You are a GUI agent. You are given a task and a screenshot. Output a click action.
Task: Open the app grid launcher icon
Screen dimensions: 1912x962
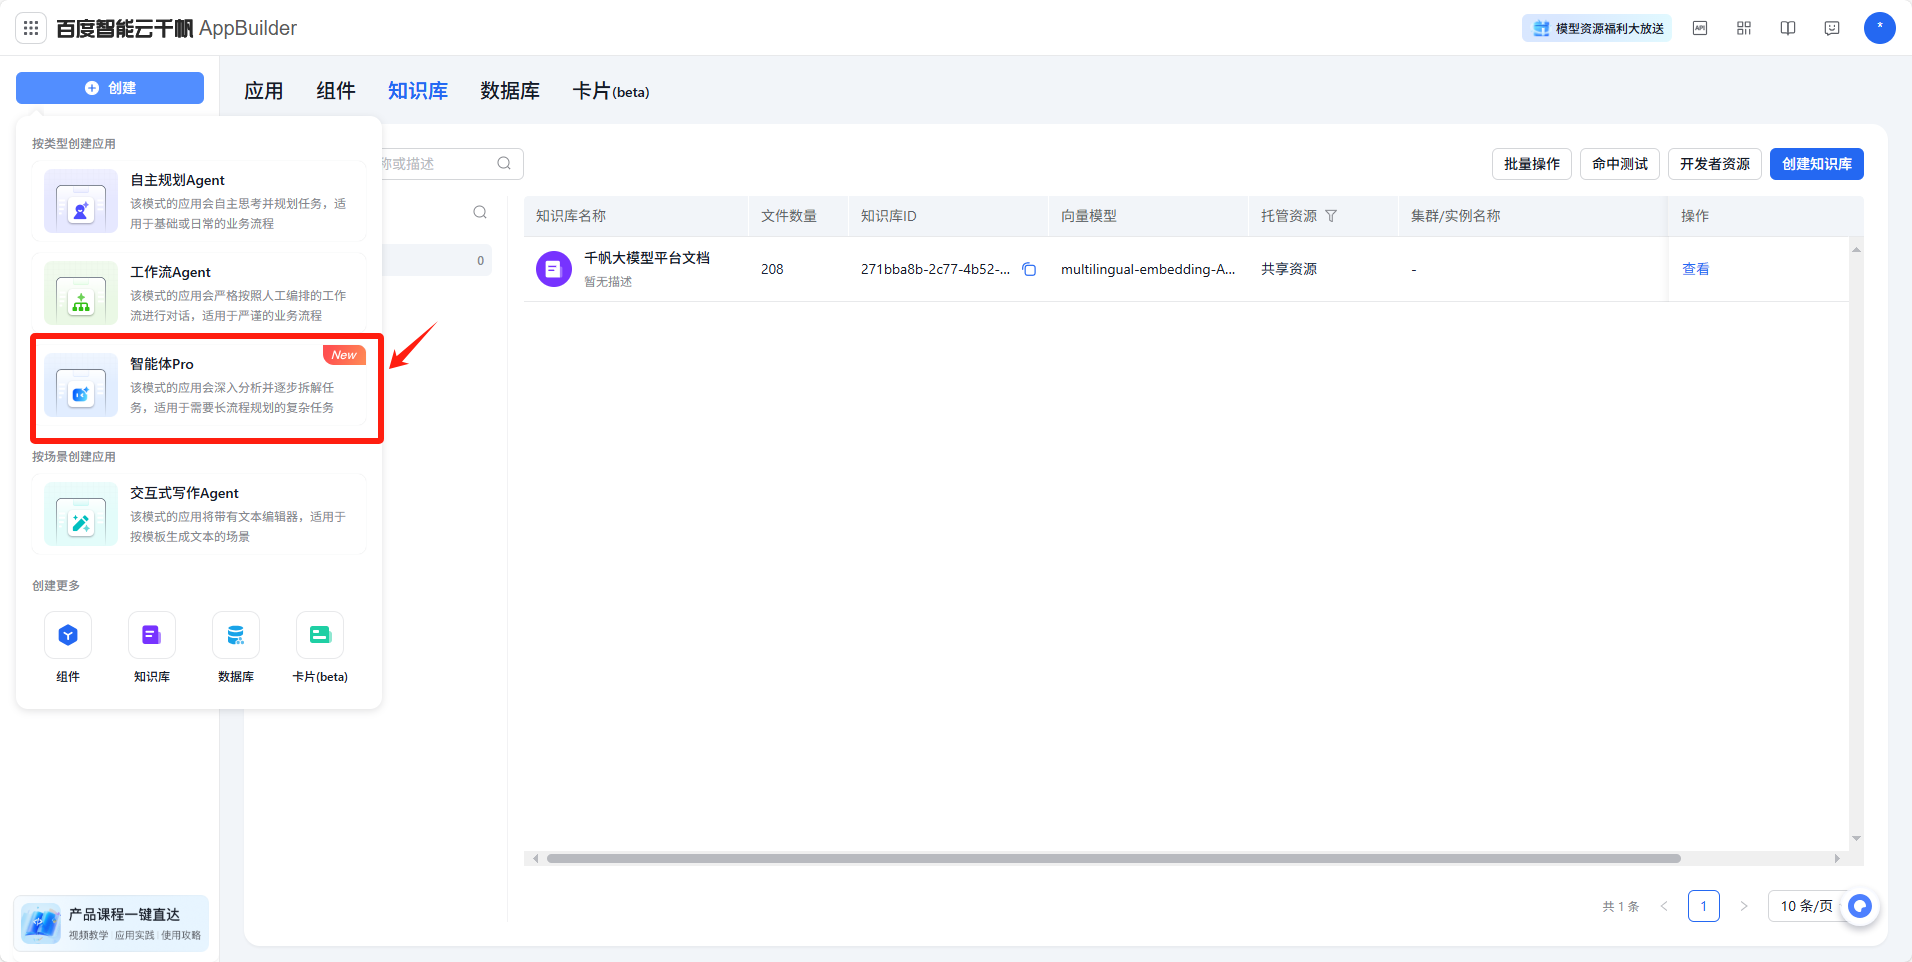(31, 28)
